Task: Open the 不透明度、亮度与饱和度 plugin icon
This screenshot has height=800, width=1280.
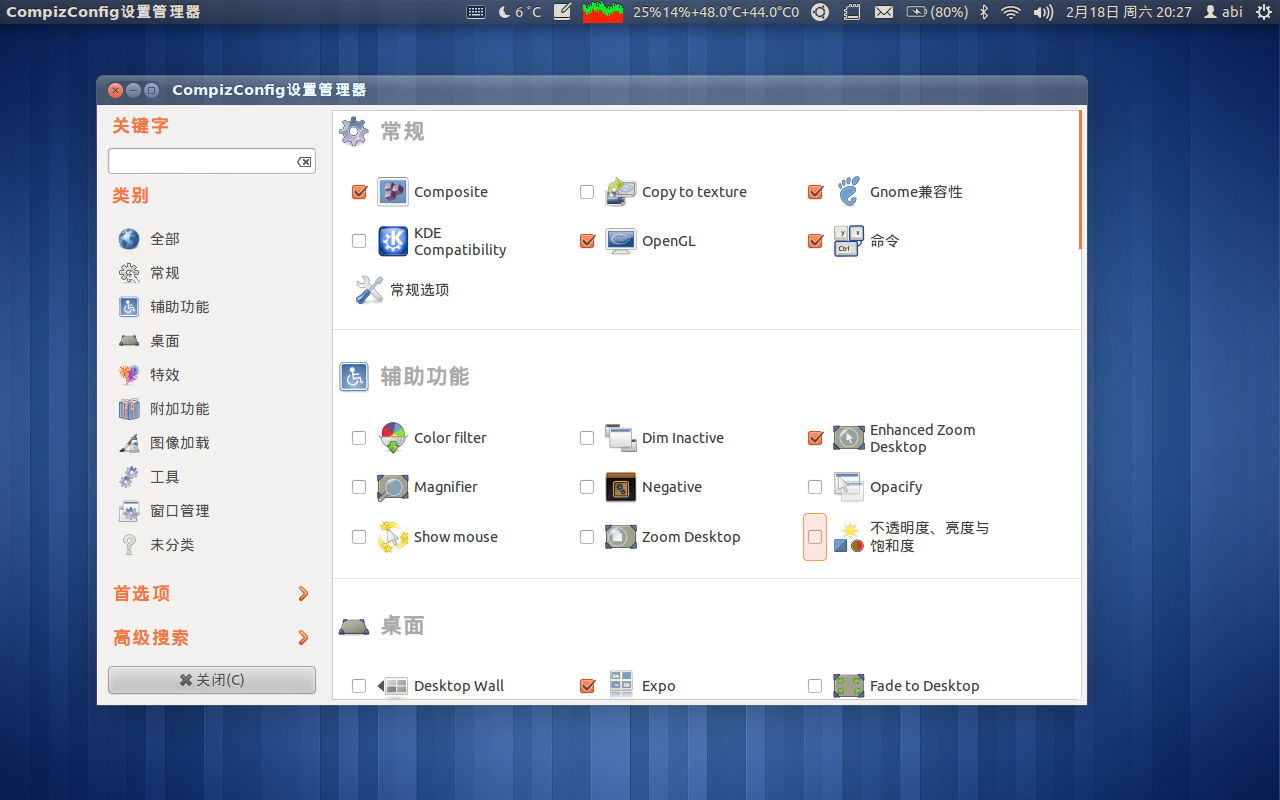Action: click(849, 537)
